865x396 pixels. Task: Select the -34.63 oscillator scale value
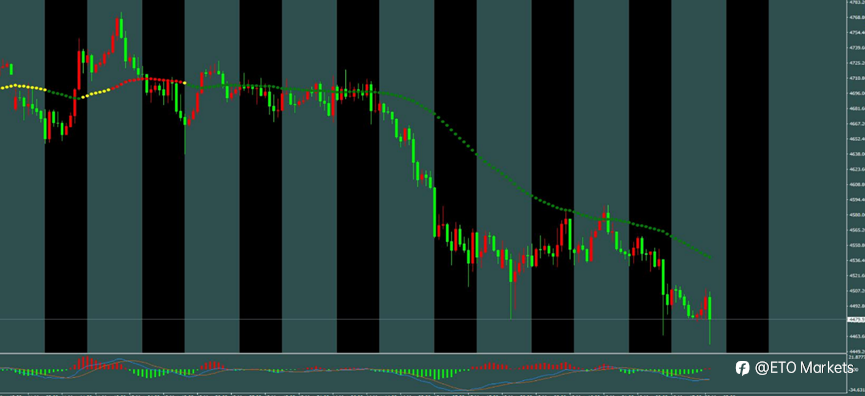click(857, 390)
